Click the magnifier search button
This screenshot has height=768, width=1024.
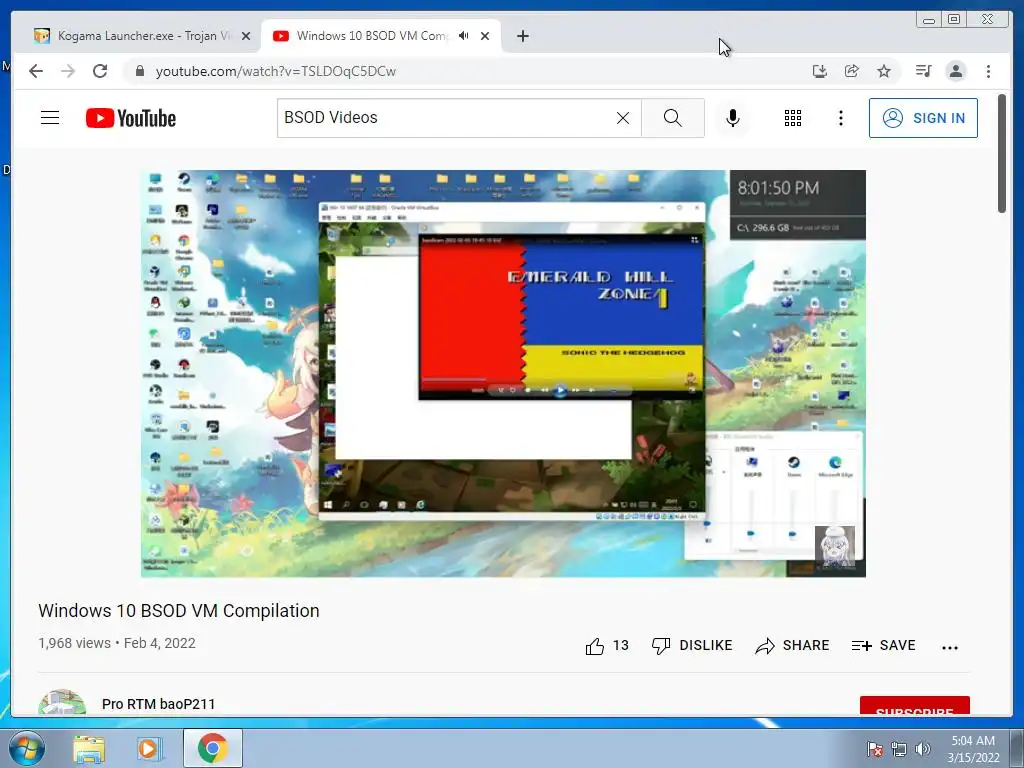coord(673,118)
